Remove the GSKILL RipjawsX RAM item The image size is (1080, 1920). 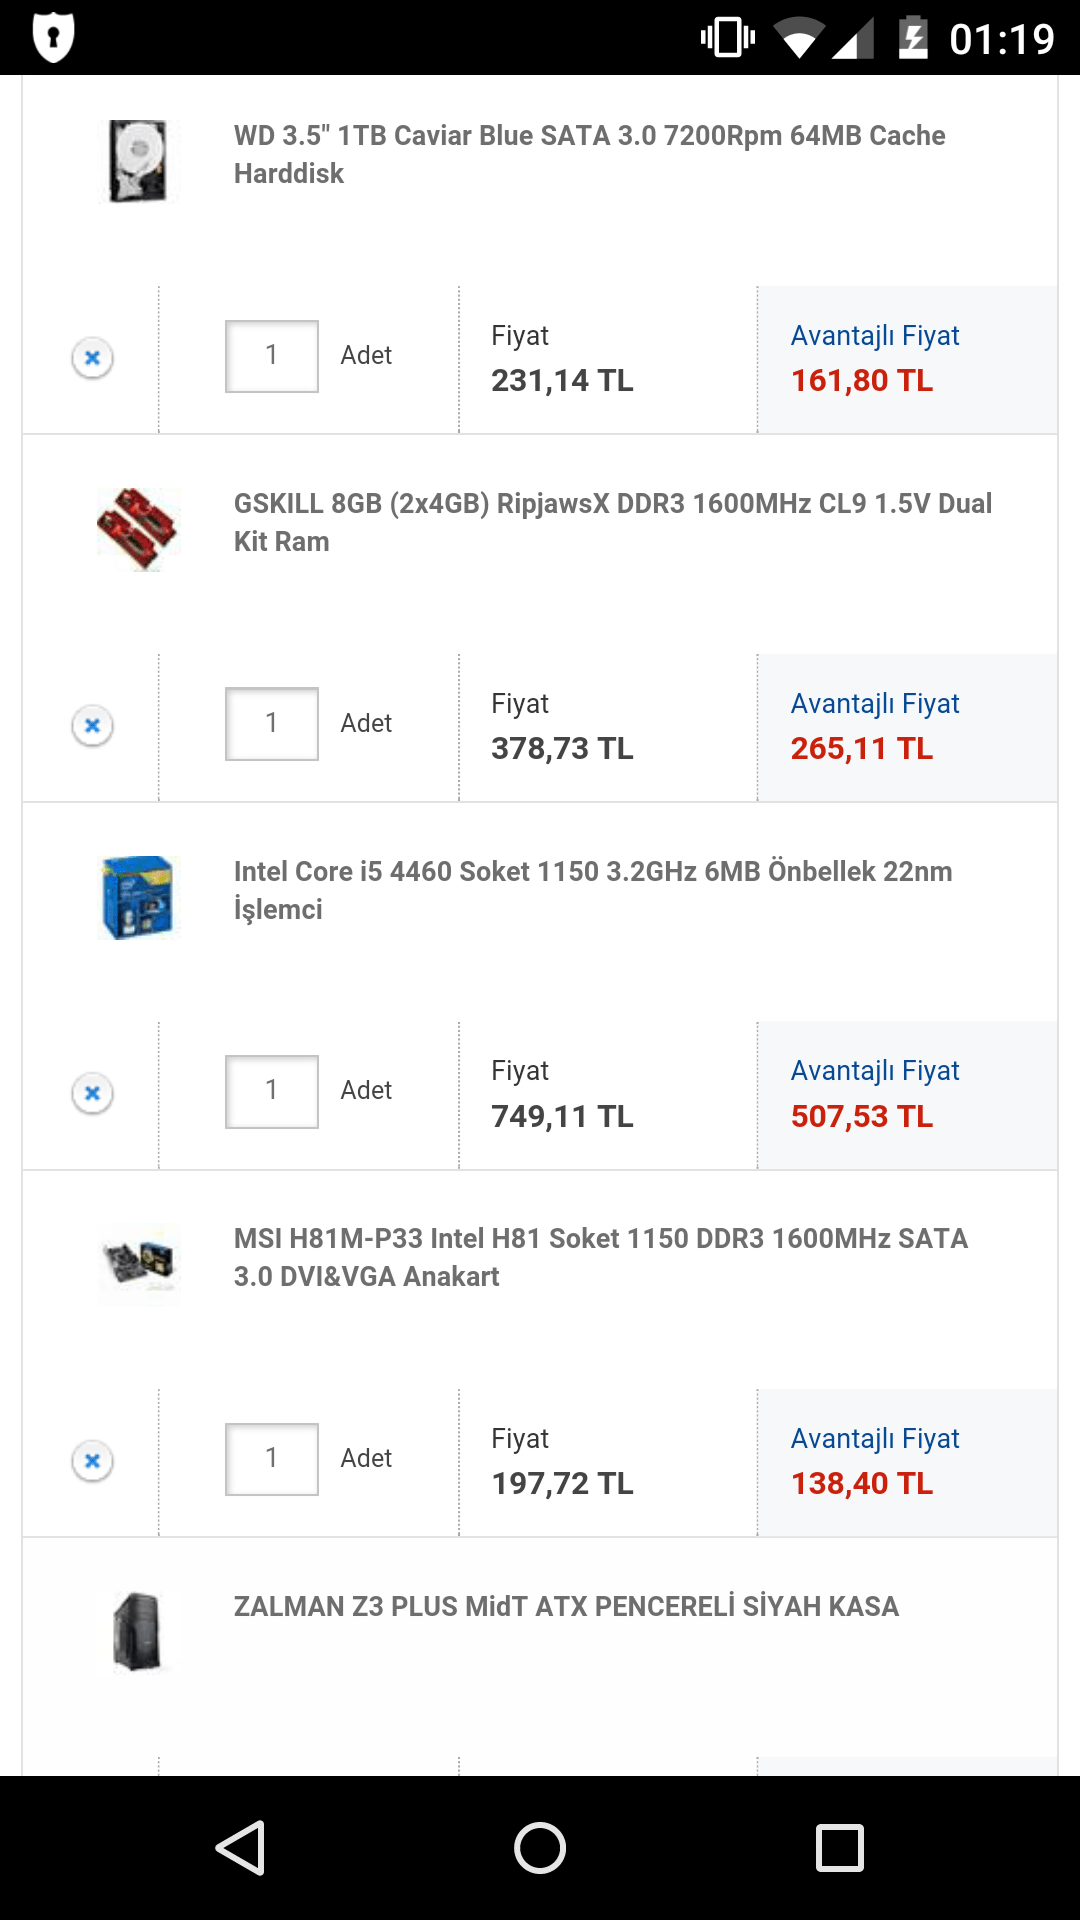(x=92, y=725)
